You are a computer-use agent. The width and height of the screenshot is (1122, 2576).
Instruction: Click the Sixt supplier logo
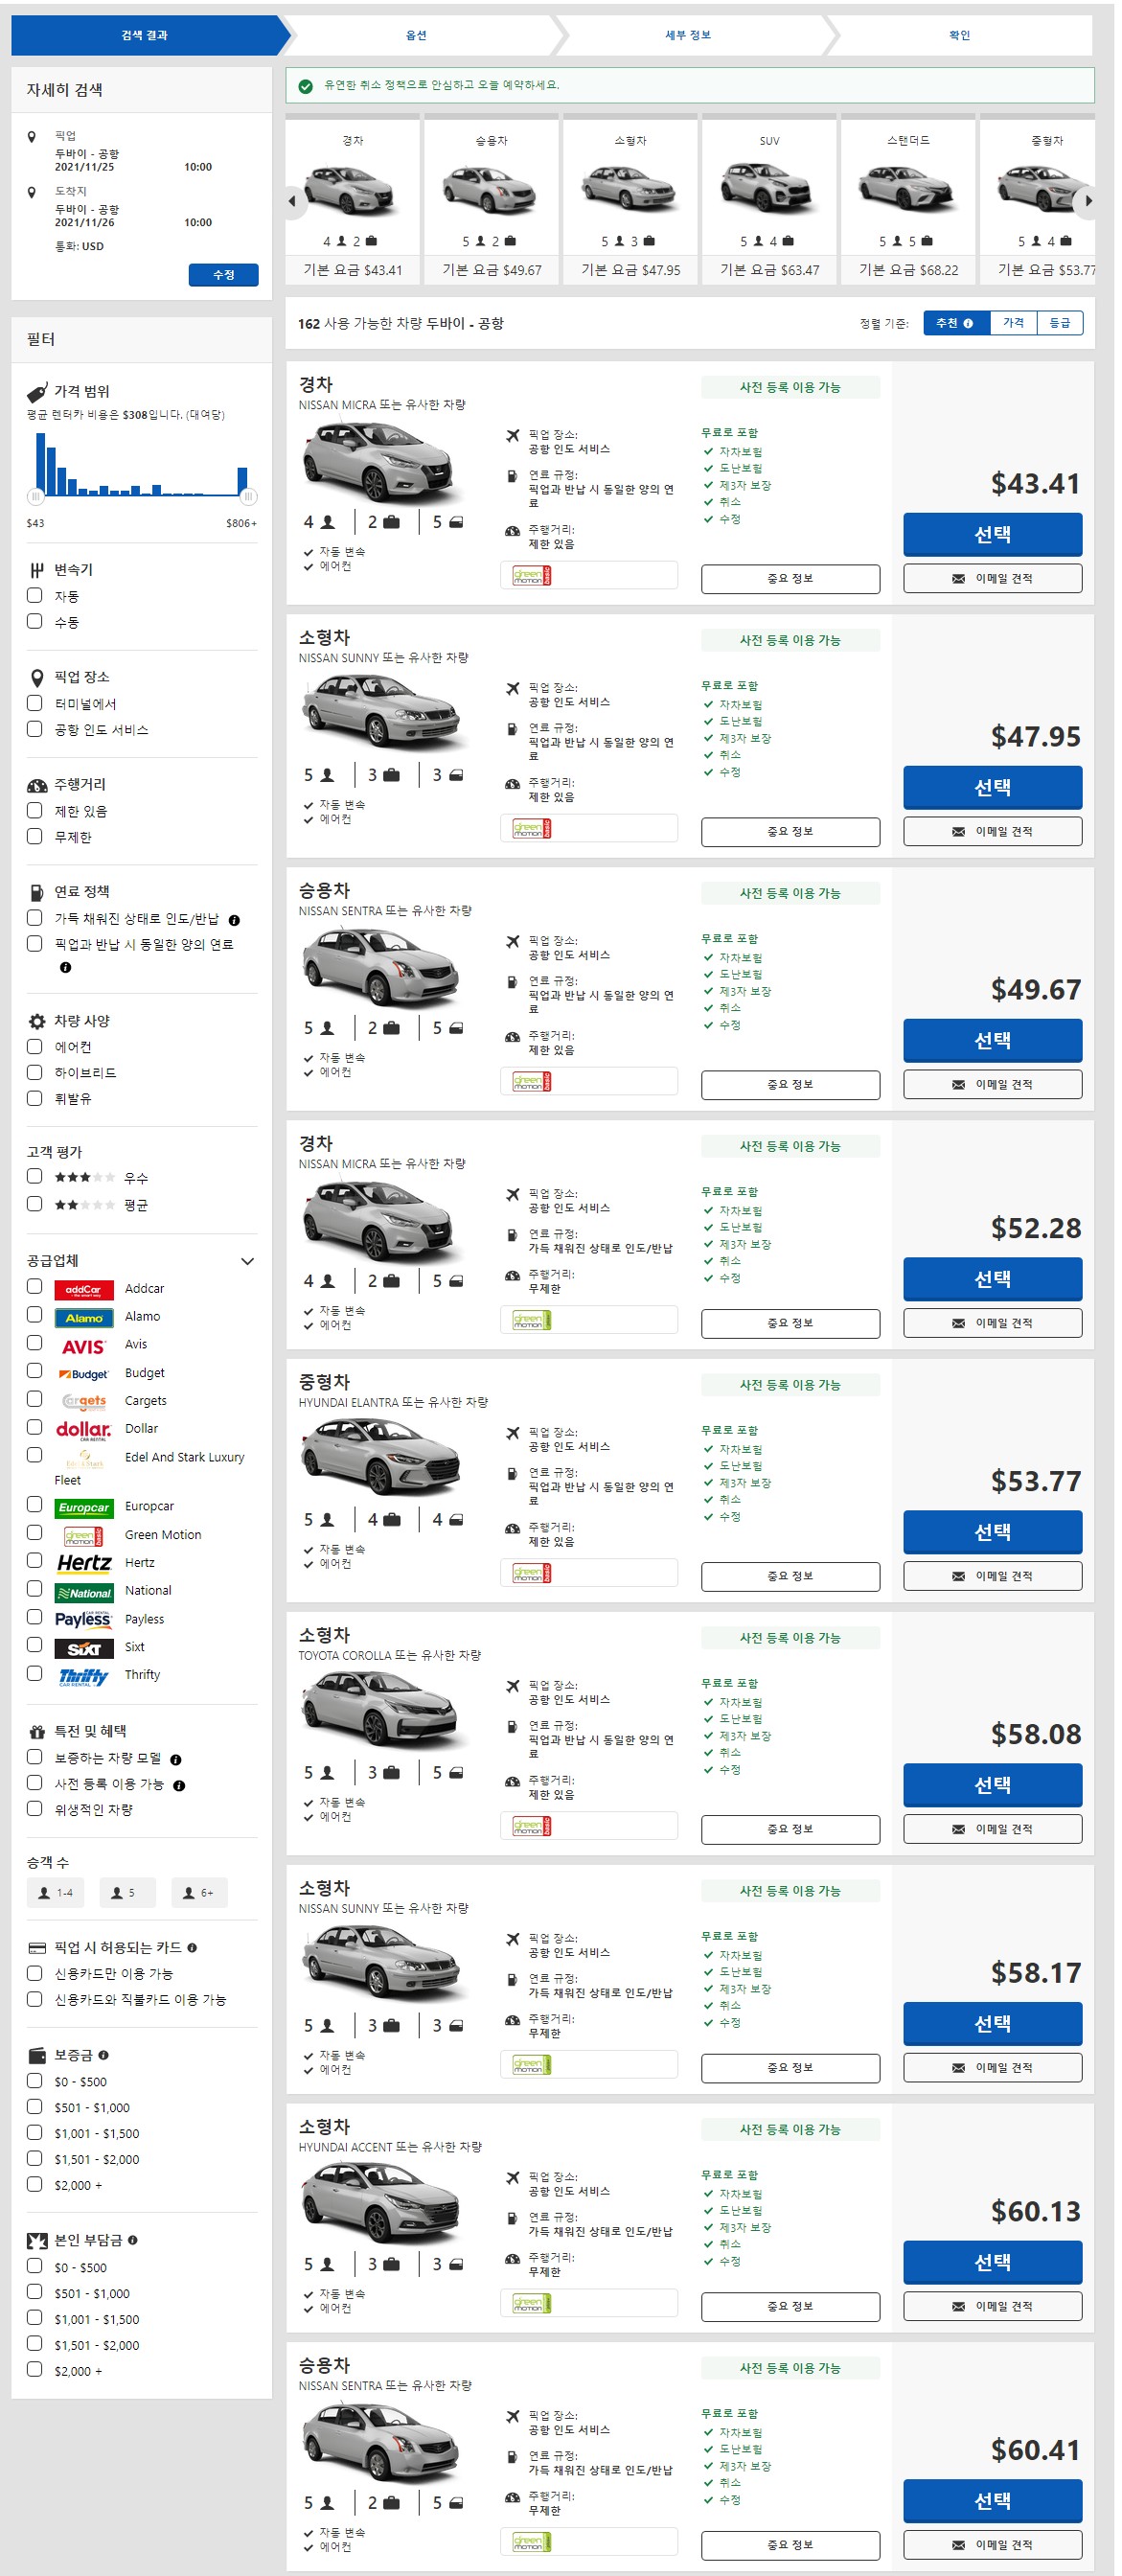84,1647
